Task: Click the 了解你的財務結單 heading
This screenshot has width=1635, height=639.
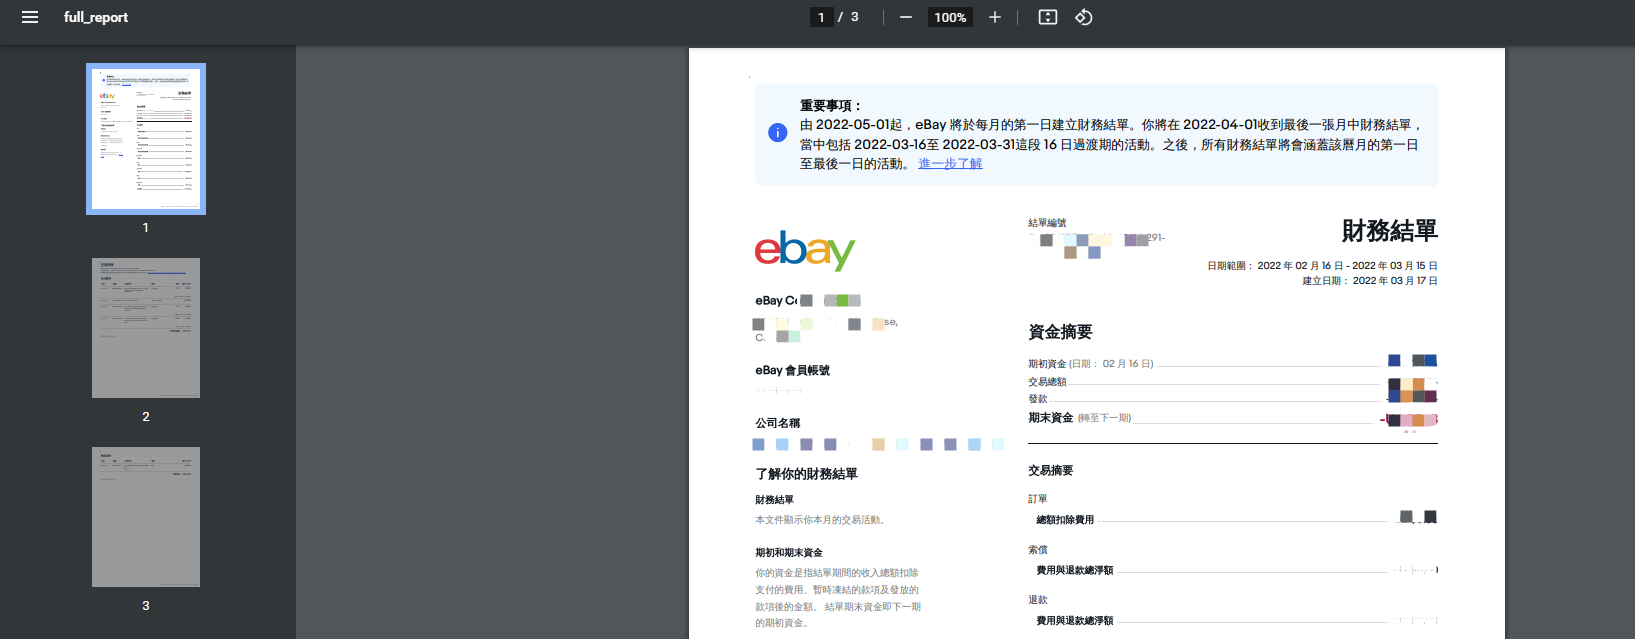Action: point(806,474)
